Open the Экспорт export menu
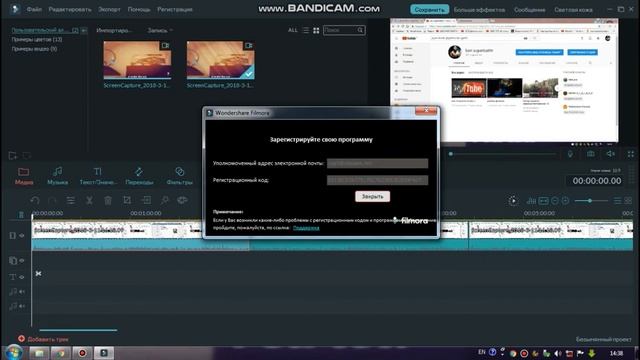 pos(109,9)
